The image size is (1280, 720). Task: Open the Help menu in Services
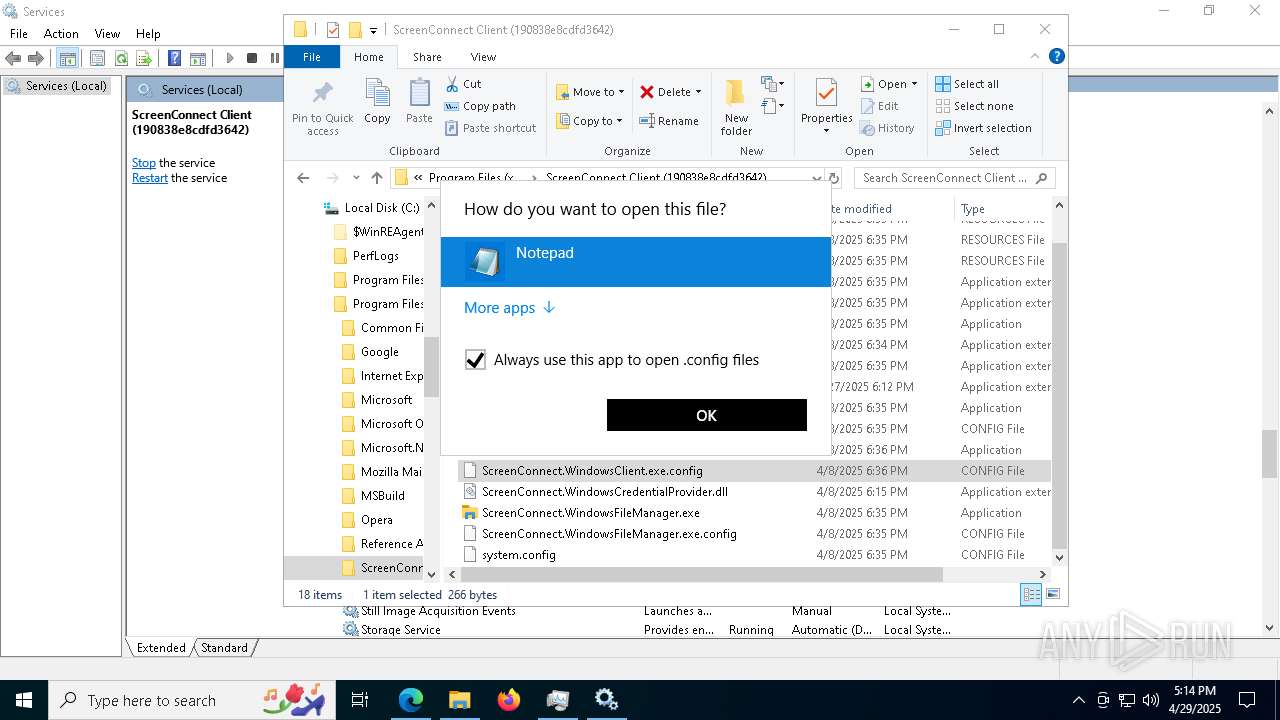[x=148, y=33]
